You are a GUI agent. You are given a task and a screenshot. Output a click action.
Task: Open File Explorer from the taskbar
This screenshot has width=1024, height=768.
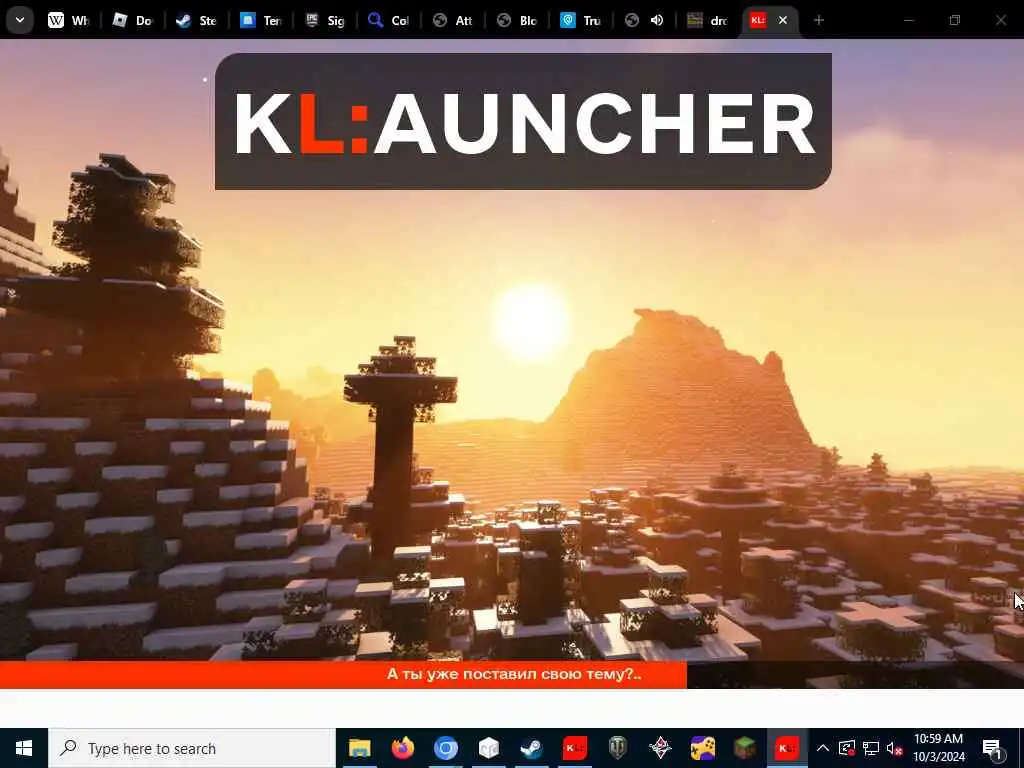tap(359, 748)
